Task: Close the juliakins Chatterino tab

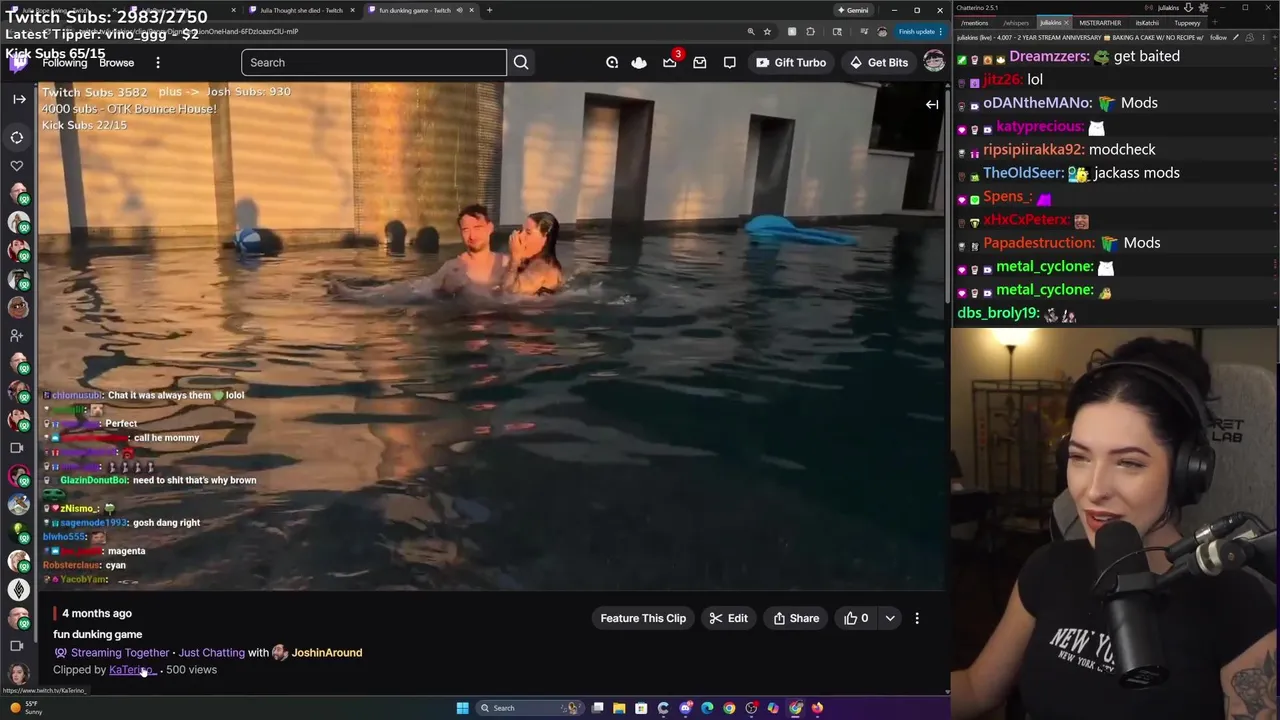Action: [1066, 22]
